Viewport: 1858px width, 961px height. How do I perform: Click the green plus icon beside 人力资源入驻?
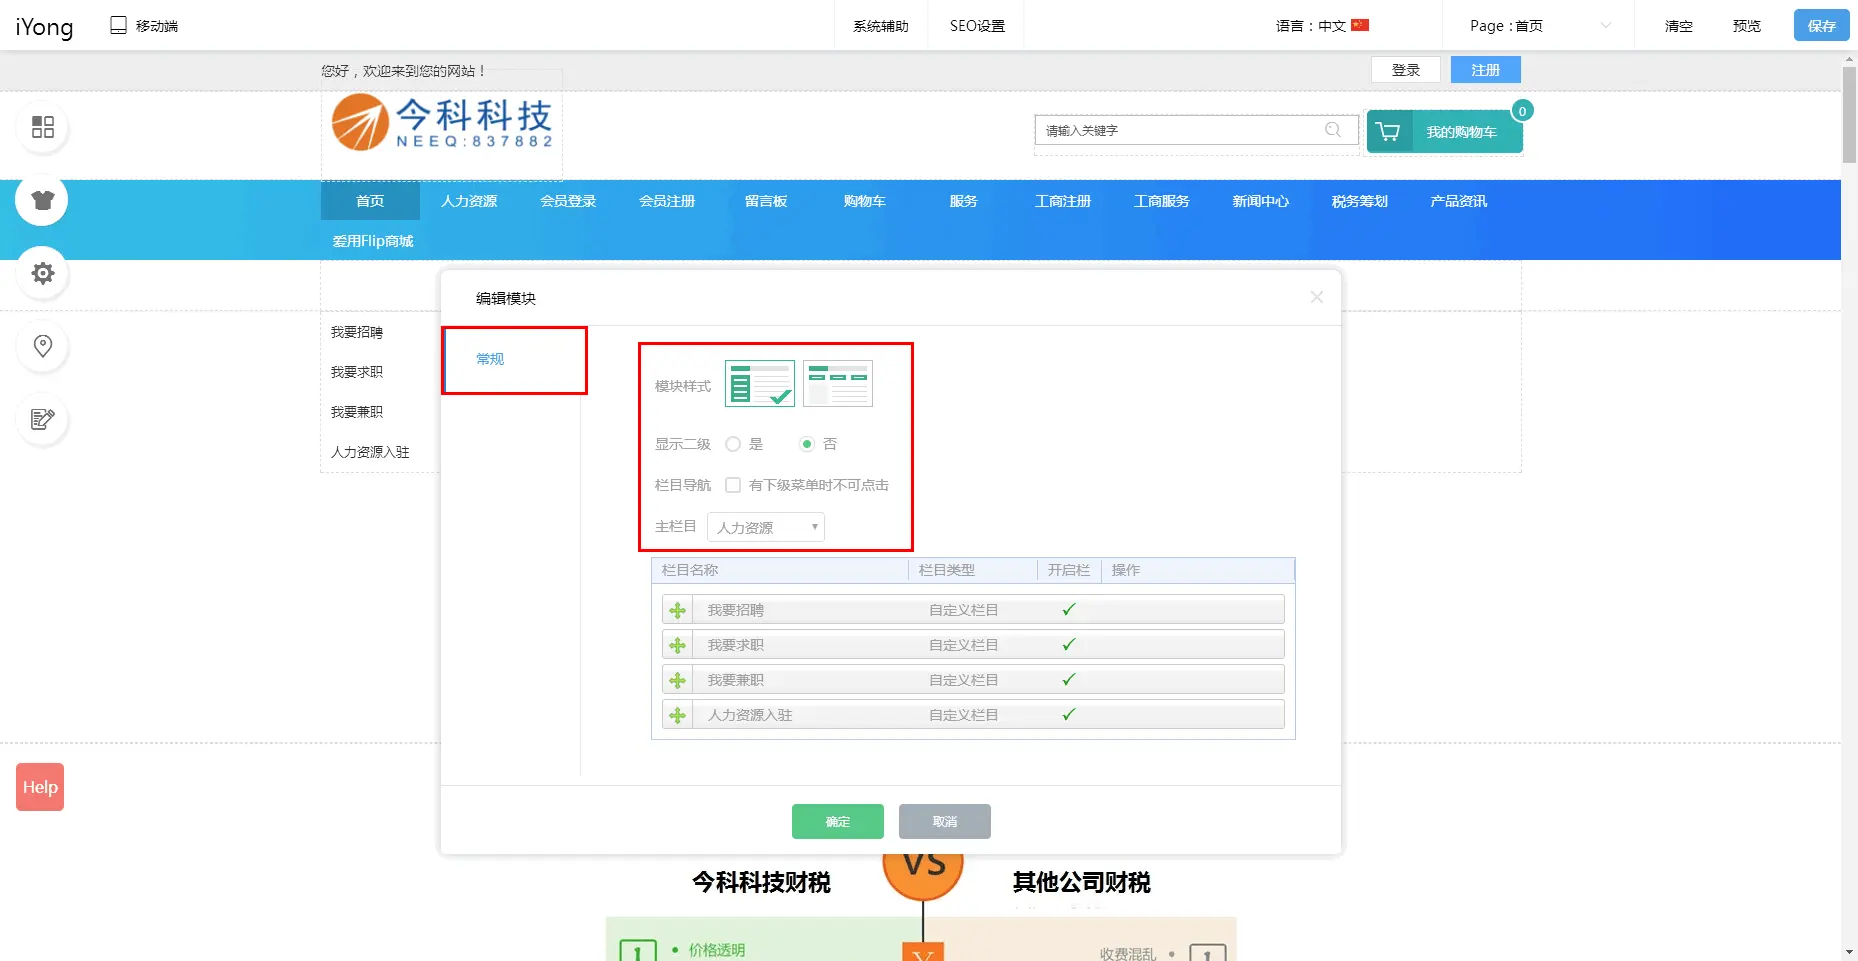click(677, 715)
